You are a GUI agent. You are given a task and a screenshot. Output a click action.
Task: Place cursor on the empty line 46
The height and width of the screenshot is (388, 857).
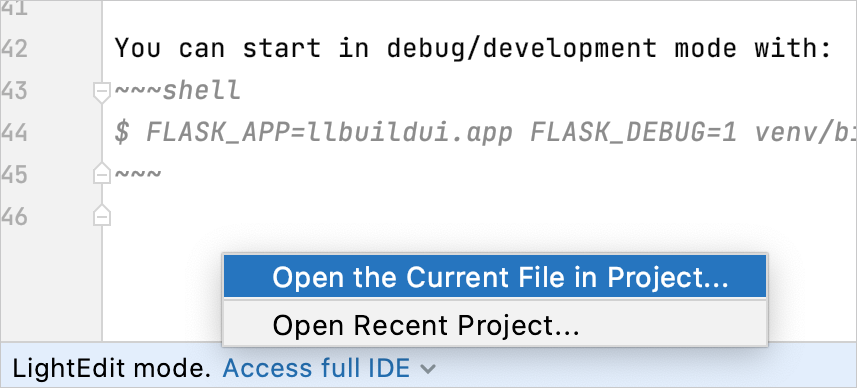tap(437, 217)
